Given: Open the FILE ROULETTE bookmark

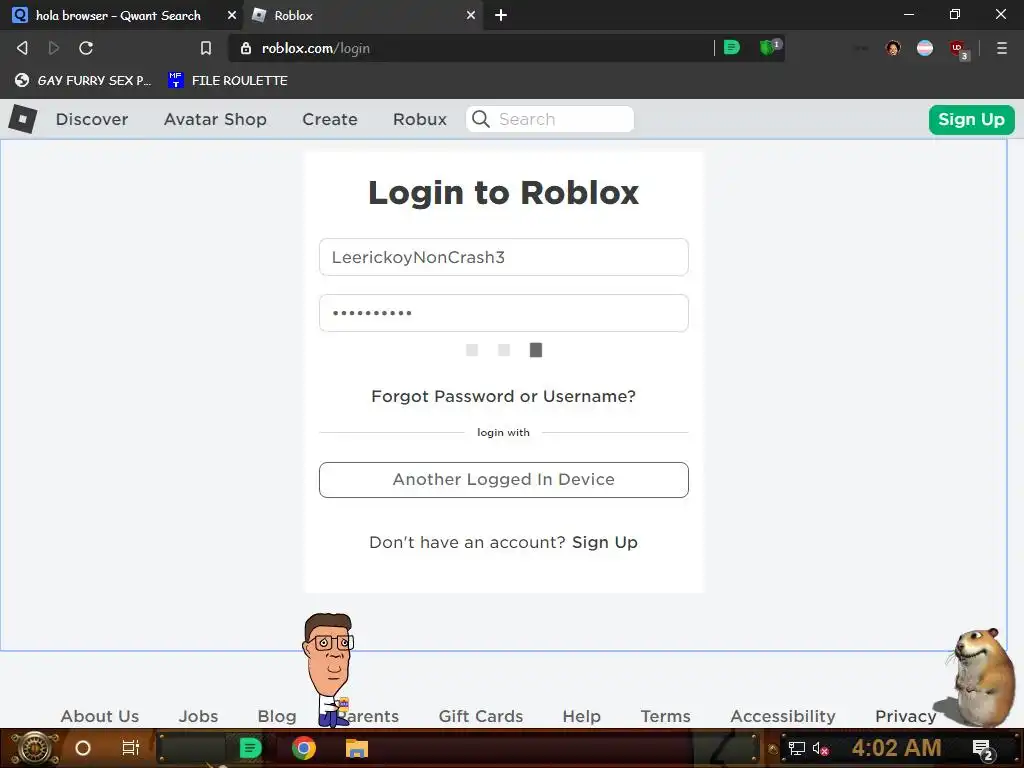Looking at the screenshot, I should click(x=228, y=80).
